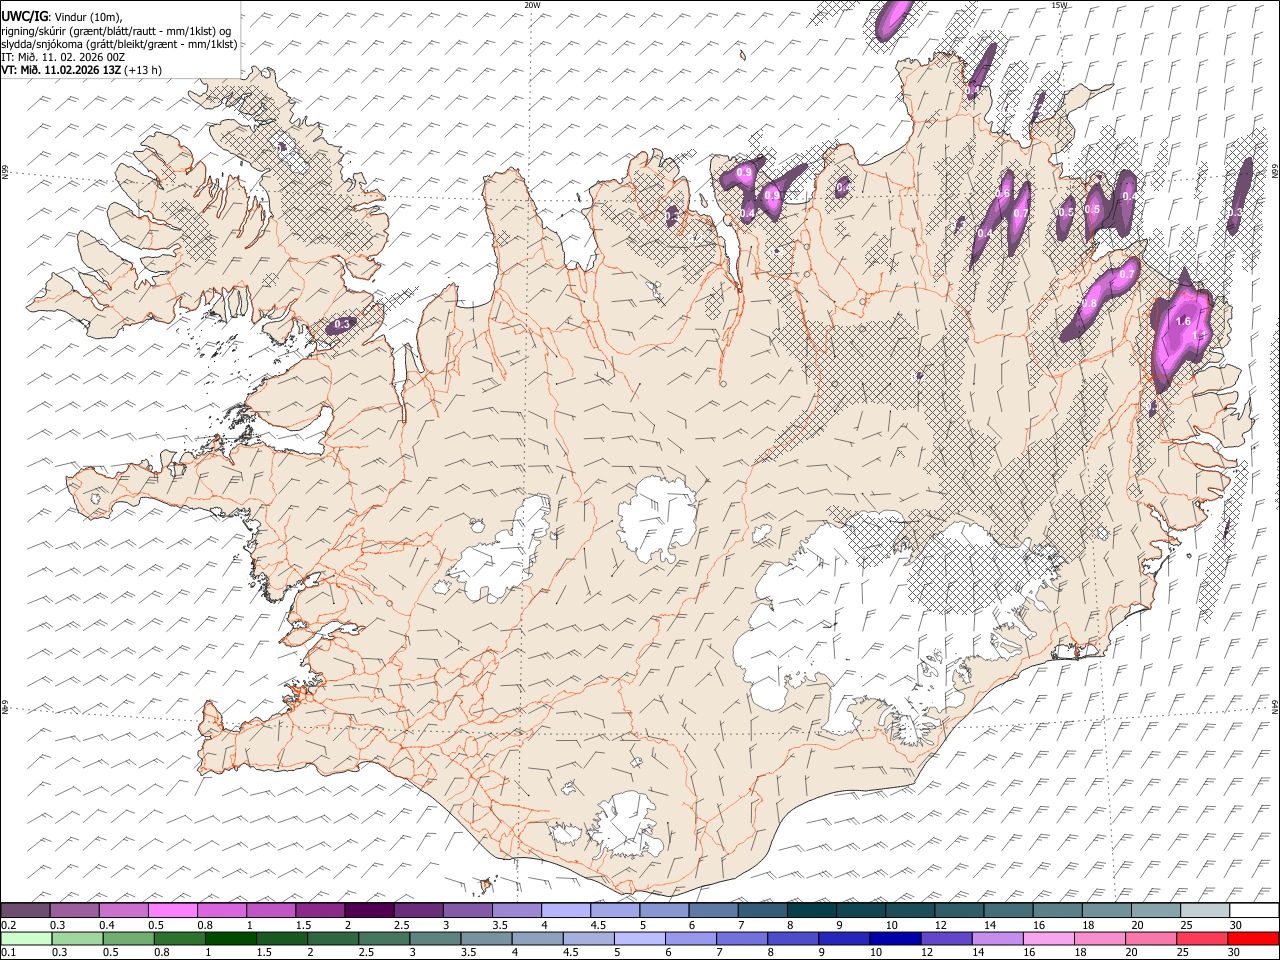Click darkest purple 2 swatch in top legend

369,910
